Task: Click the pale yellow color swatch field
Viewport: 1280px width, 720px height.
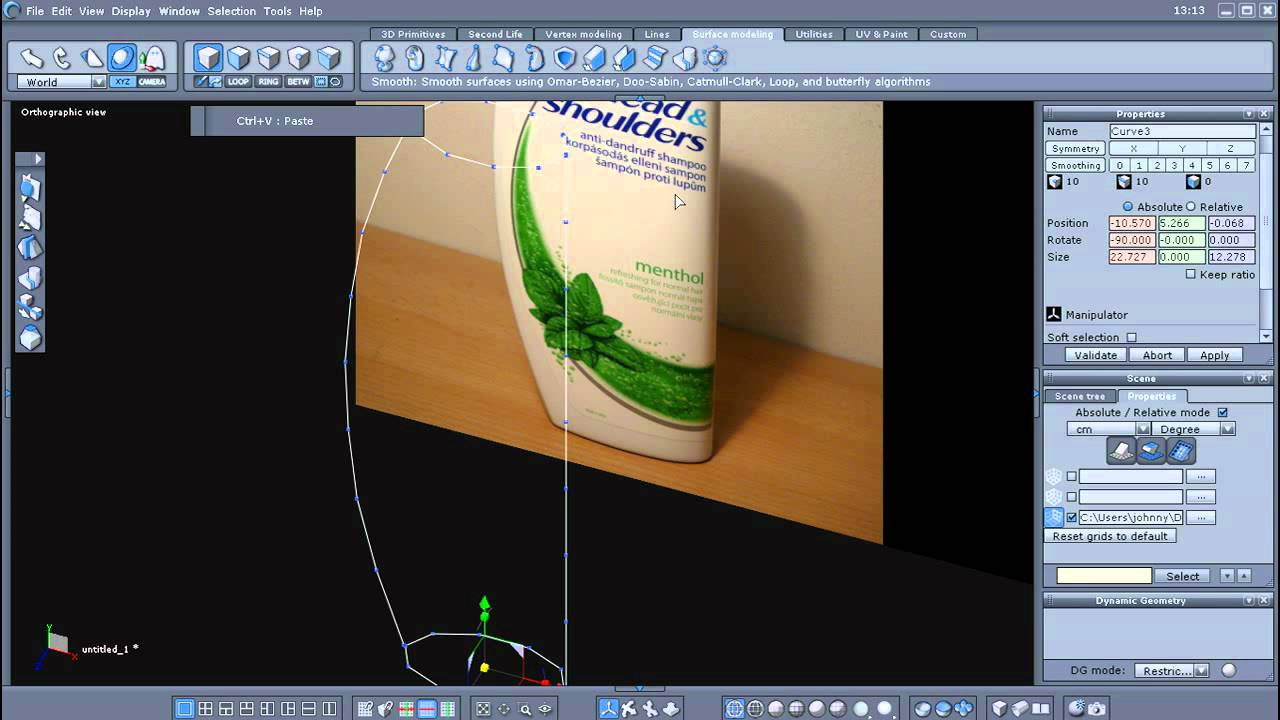Action: click(x=1104, y=576)
